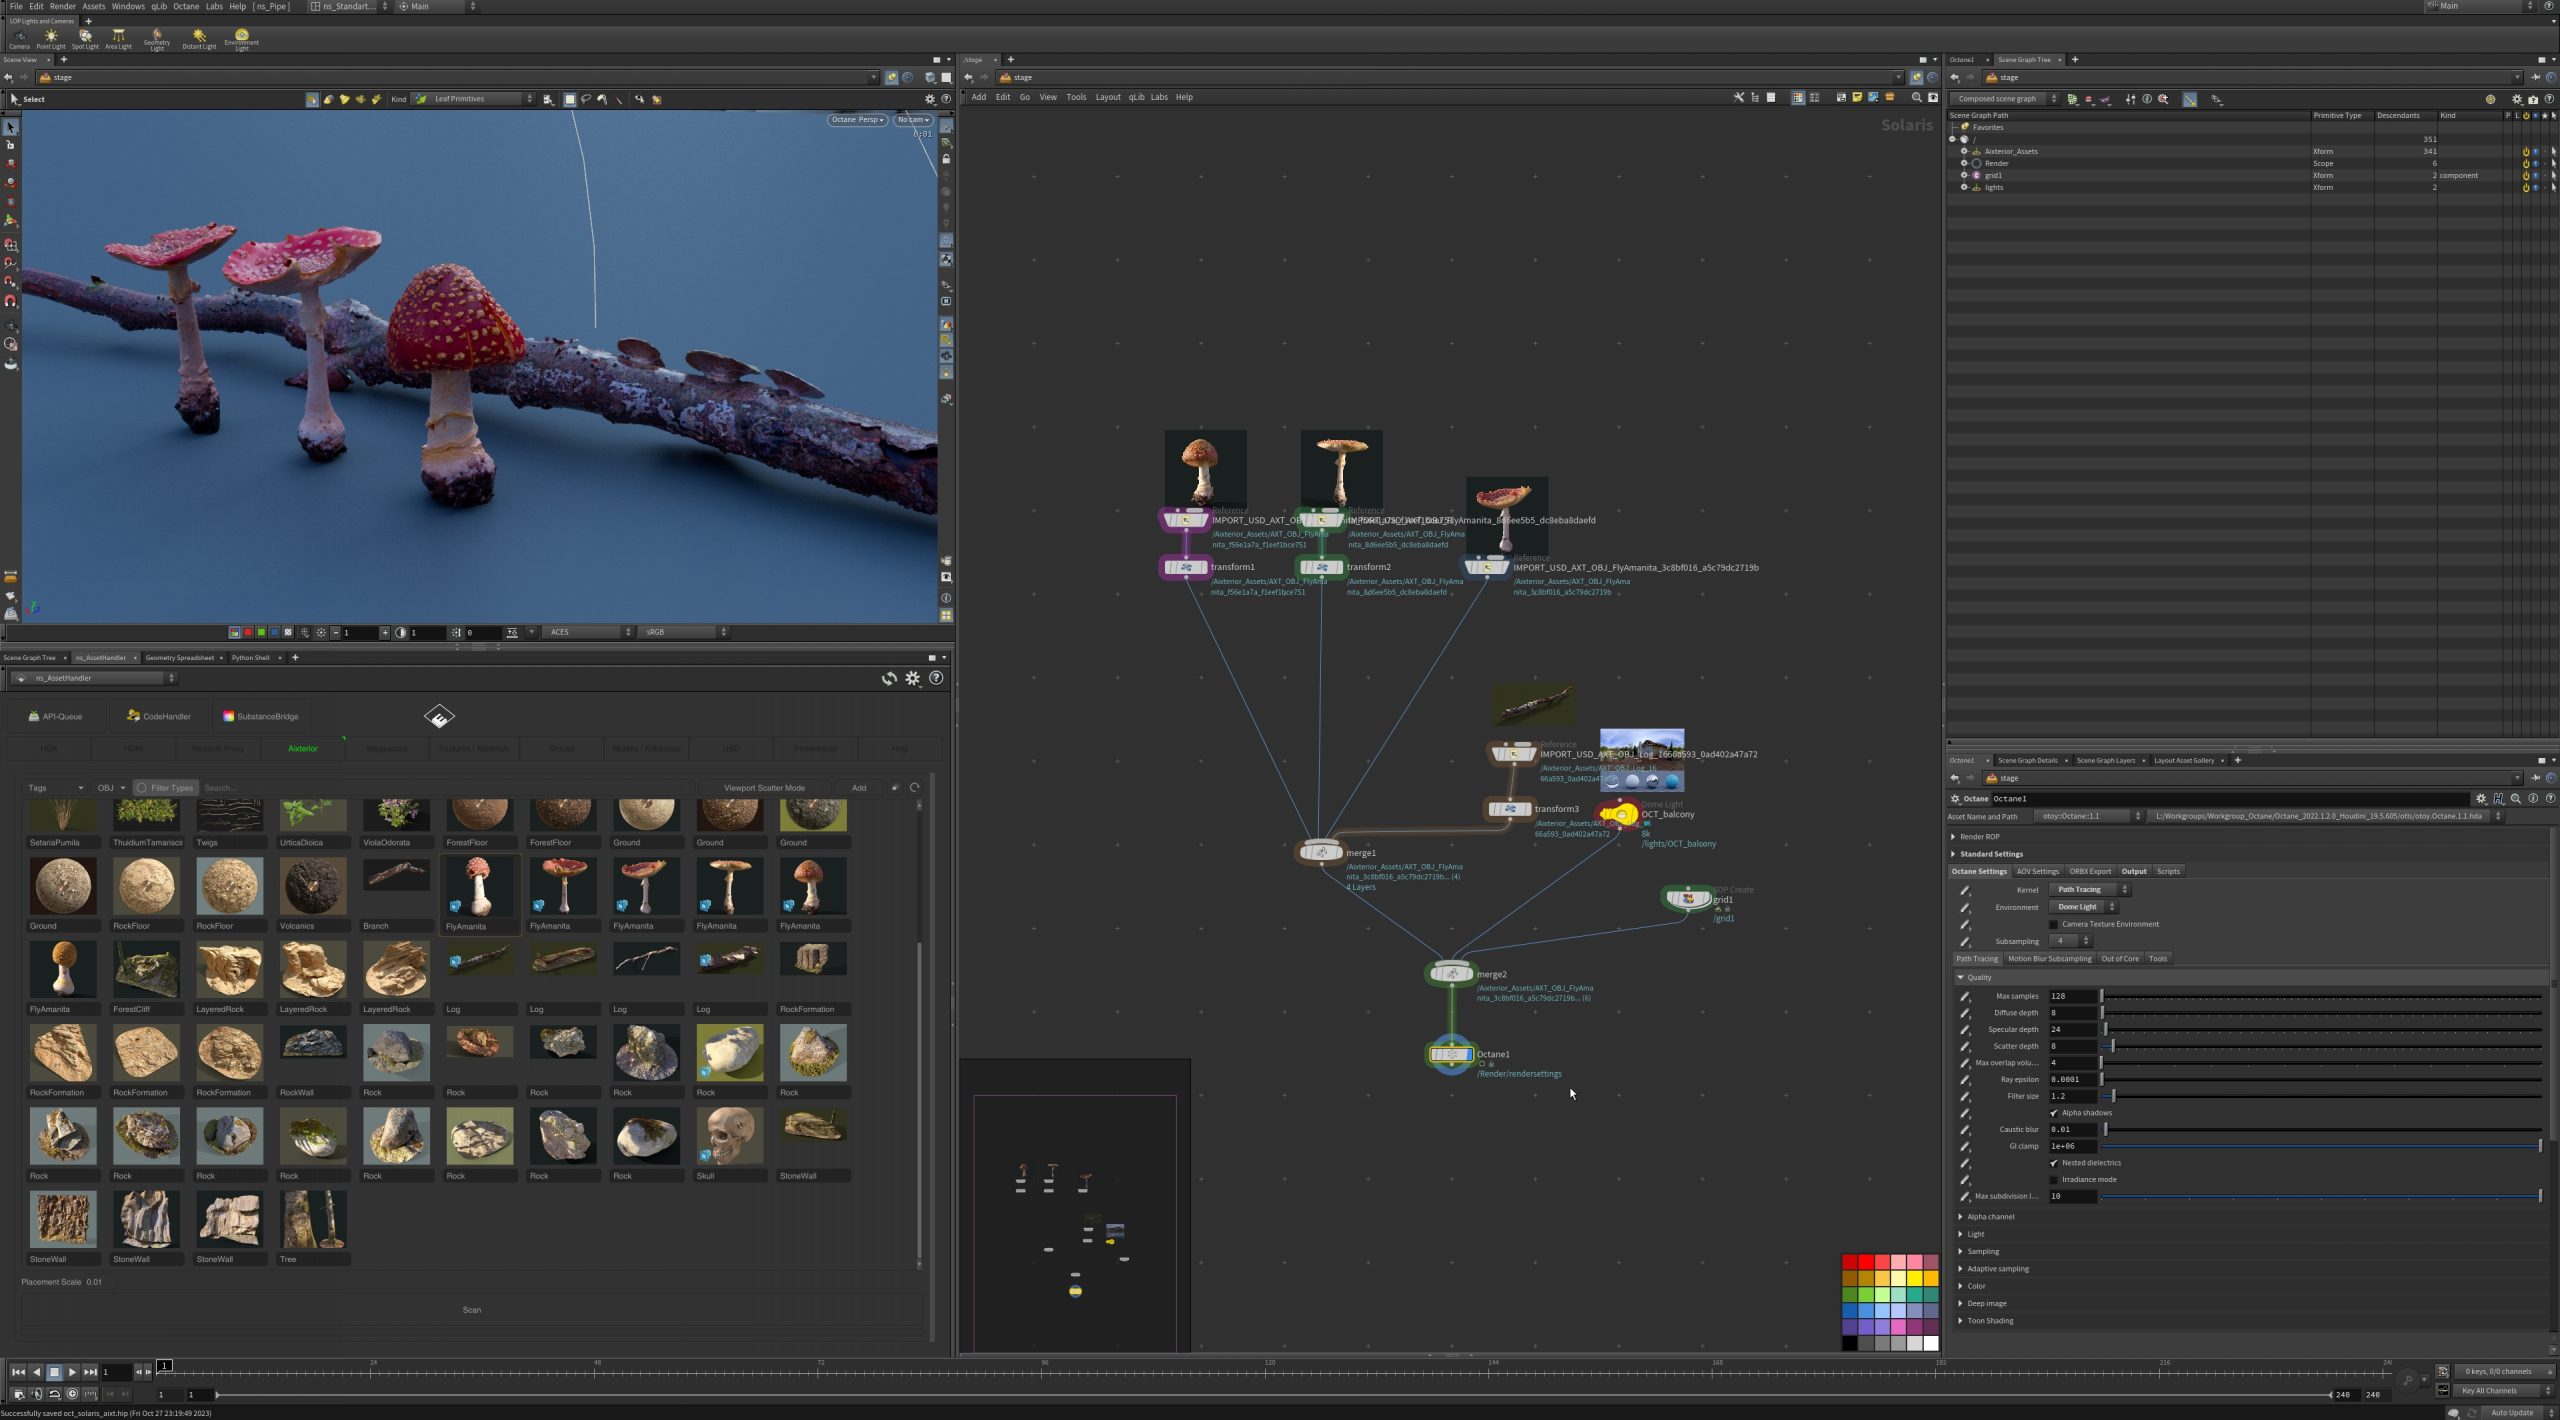This screenshot has height=1420, width=2560.
Task: Enable the Irradiance mode checkbox
Action: (x=2054, y=1180)
